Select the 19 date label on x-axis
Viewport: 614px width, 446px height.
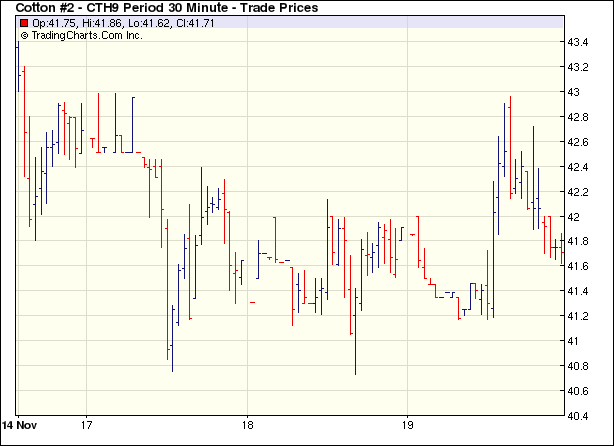(408, 423)
